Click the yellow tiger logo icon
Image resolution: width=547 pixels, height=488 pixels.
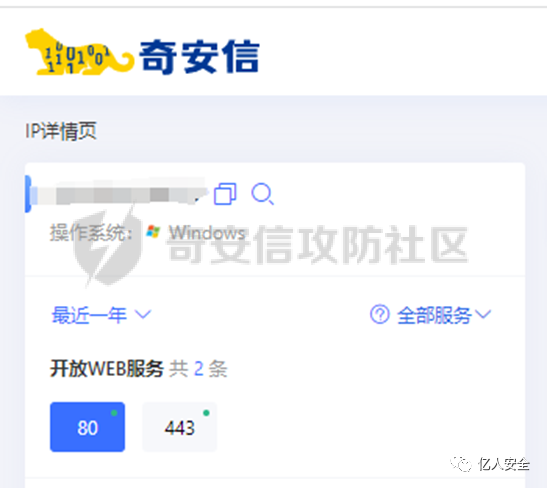point(79,52)
